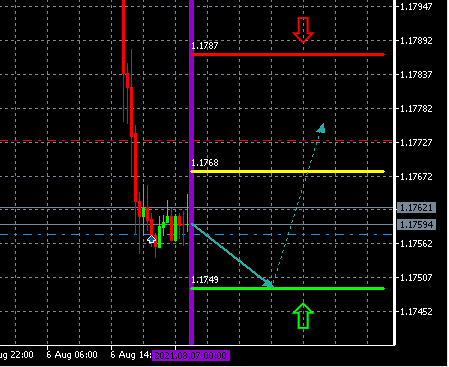This screenshot has width=449, height=367.
Task: Select the red 1.1787 resistance line
Action: click(x=288, y=54)
